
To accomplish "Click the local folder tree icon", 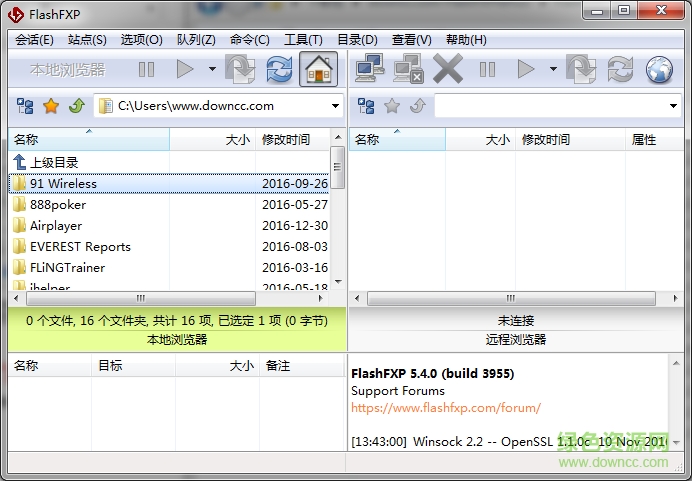I will click(x=25, y=106).
